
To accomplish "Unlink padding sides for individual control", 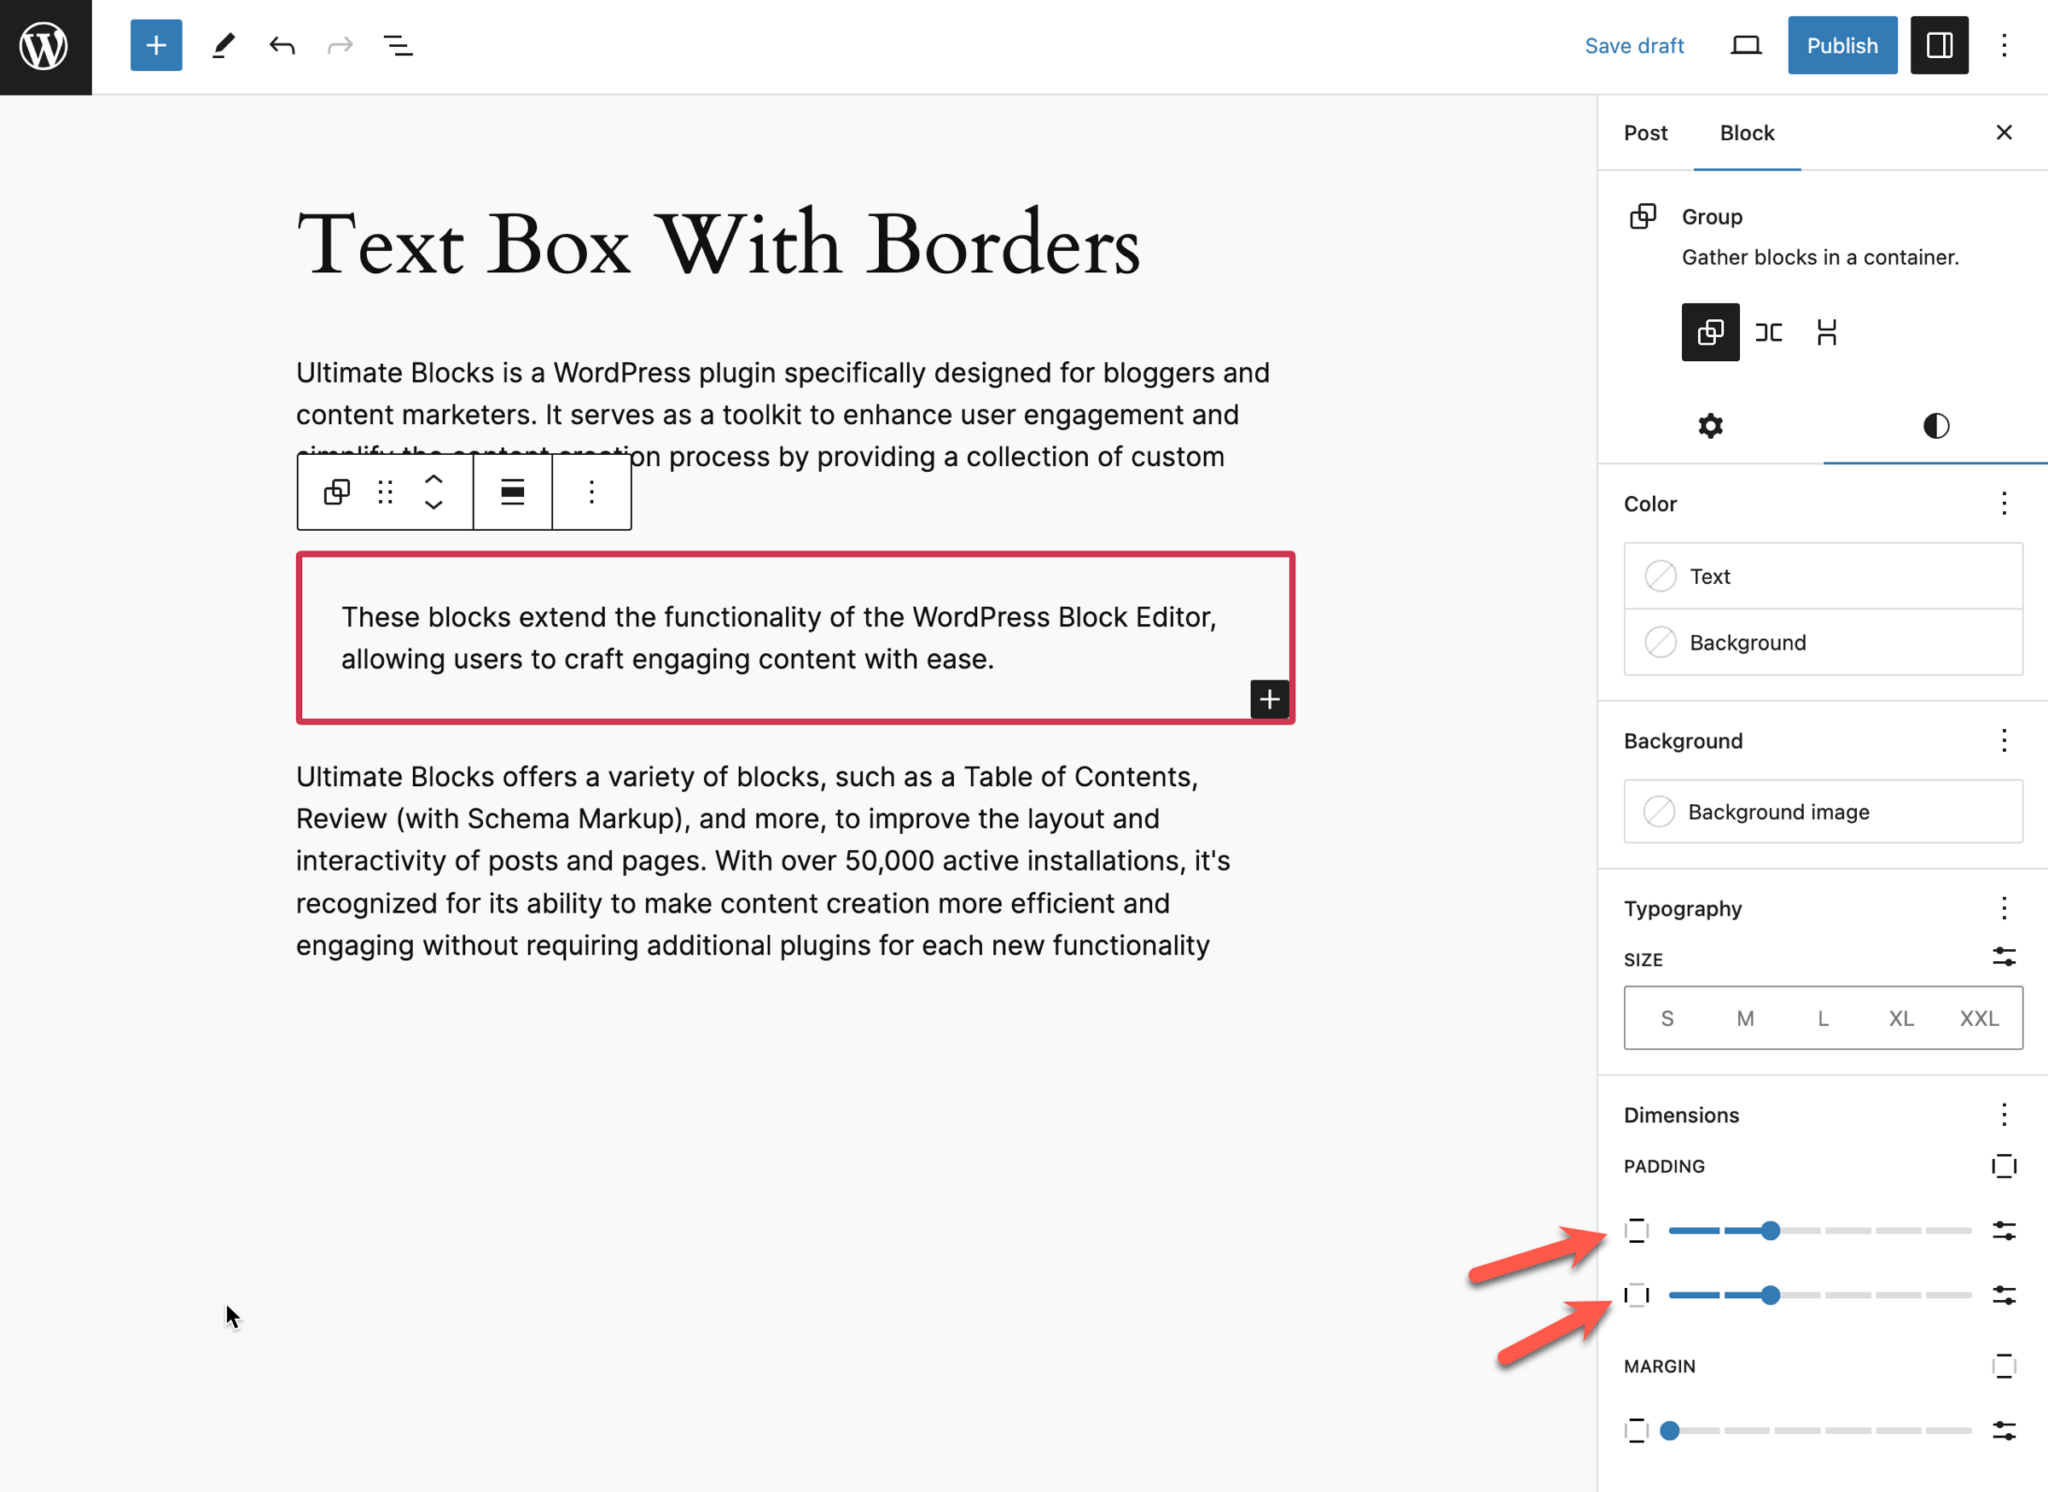I will 2003,1165.
